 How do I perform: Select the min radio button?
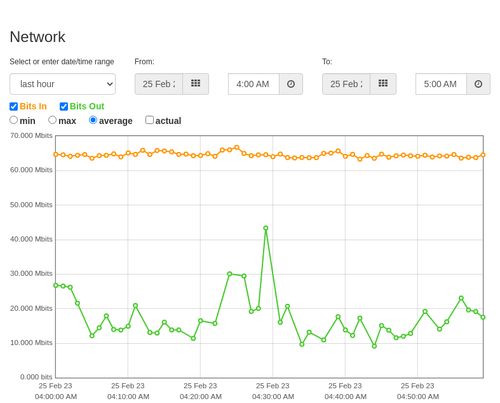(x=14, y=120)
